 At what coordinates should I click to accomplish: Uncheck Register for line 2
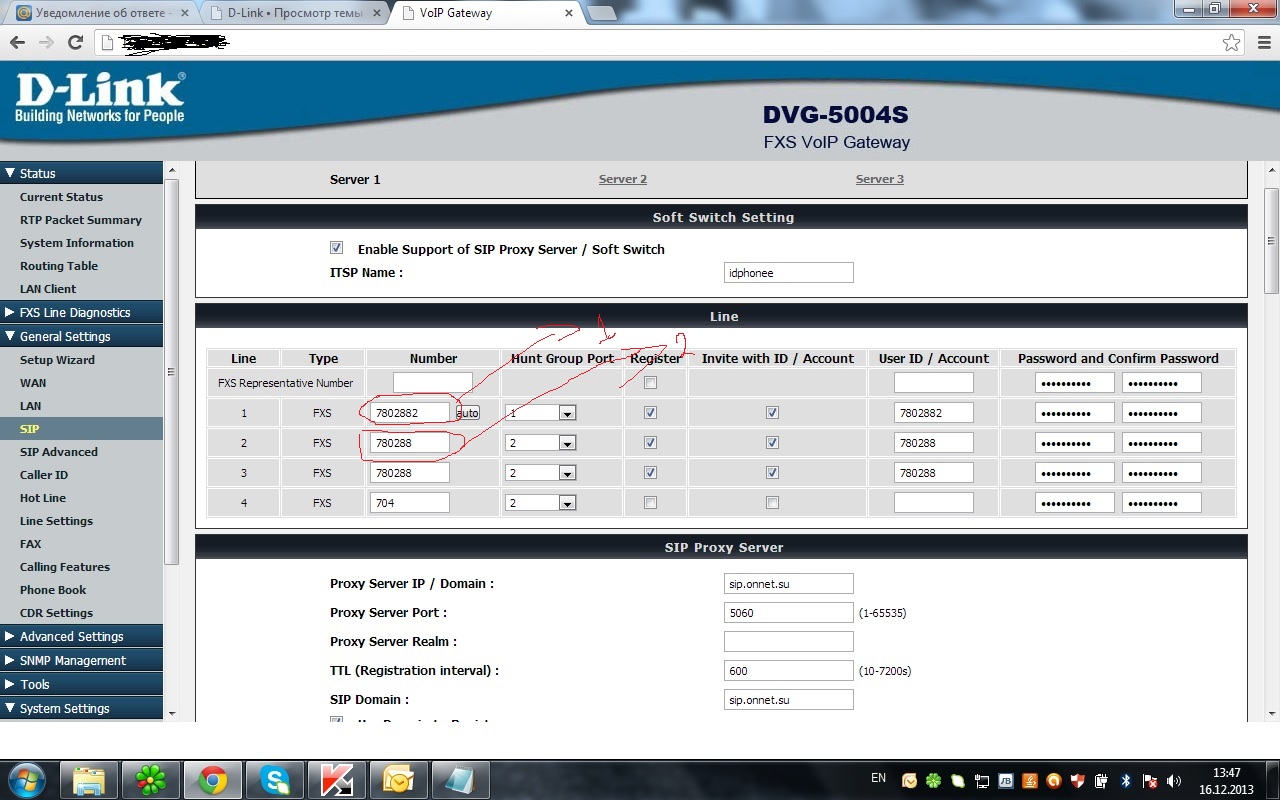point(650,442)
